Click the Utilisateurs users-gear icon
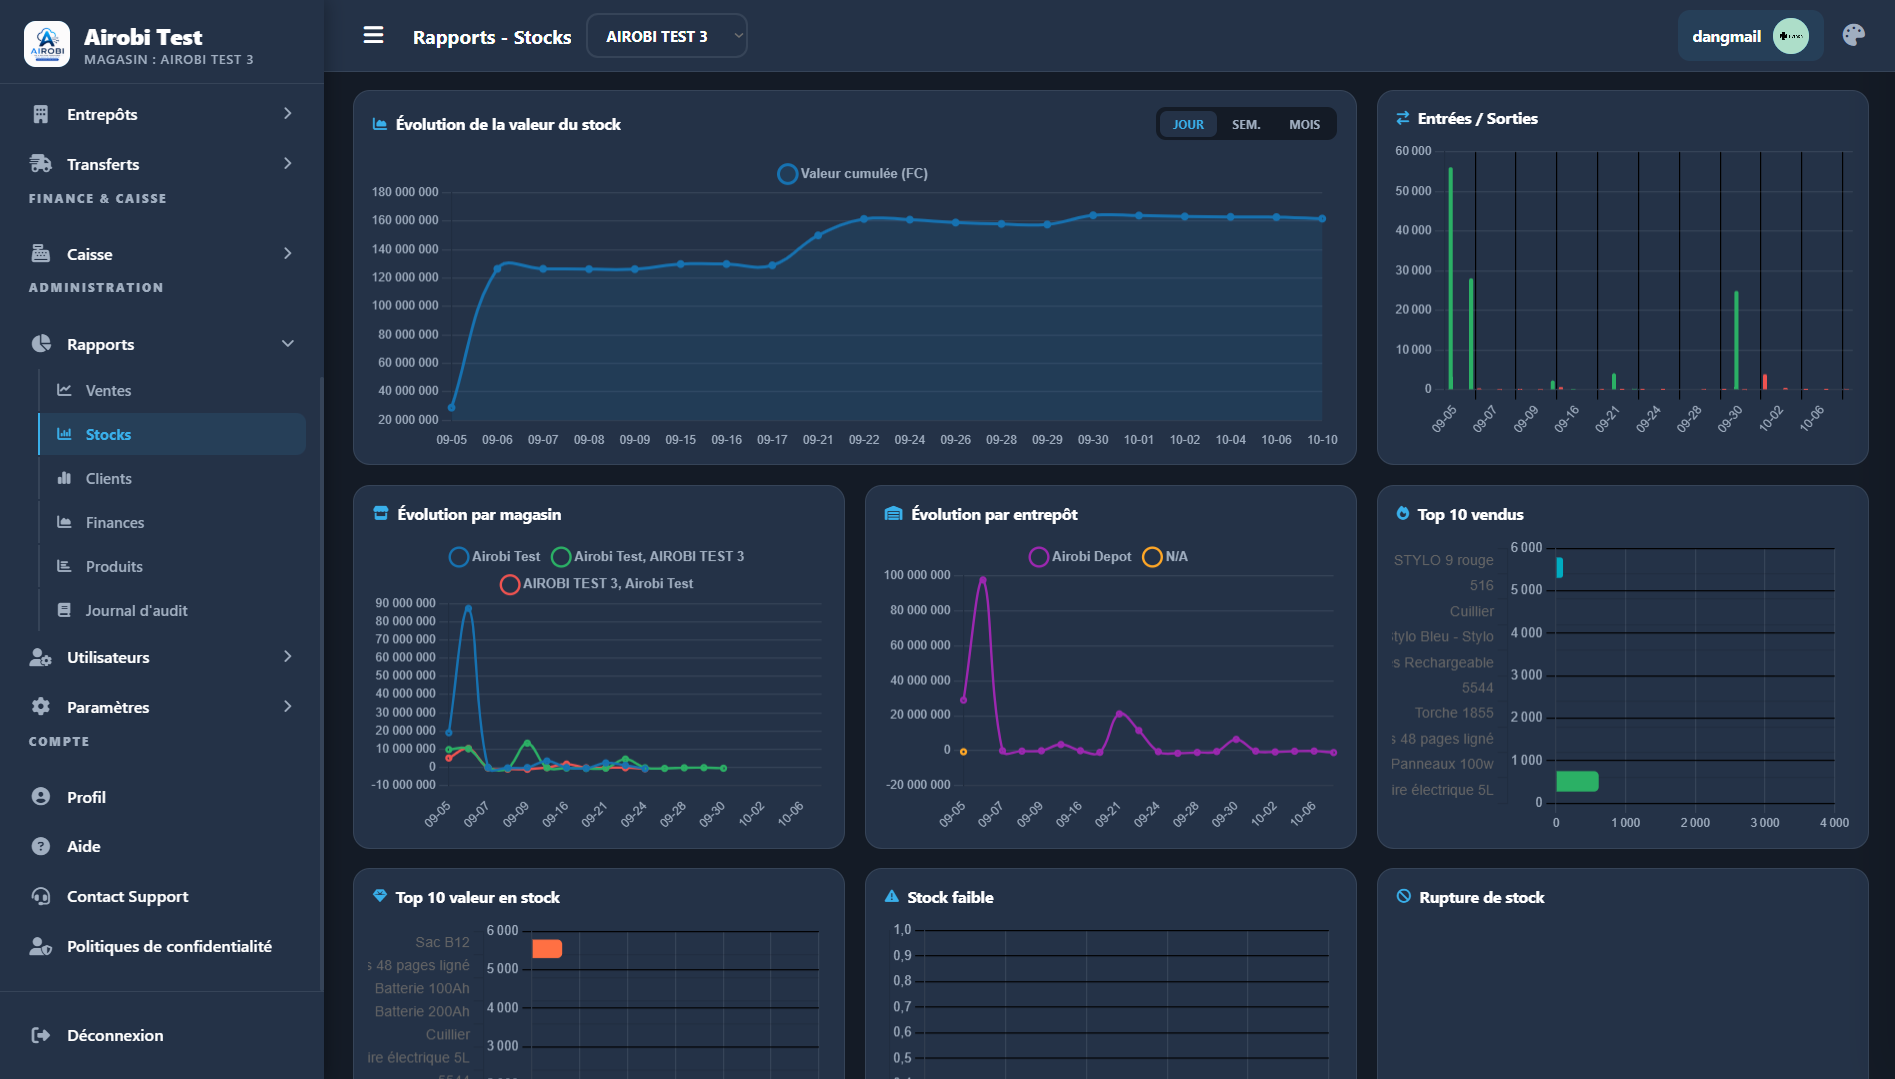Viewport: 1895px width, 1079px height. pos(41,657)
